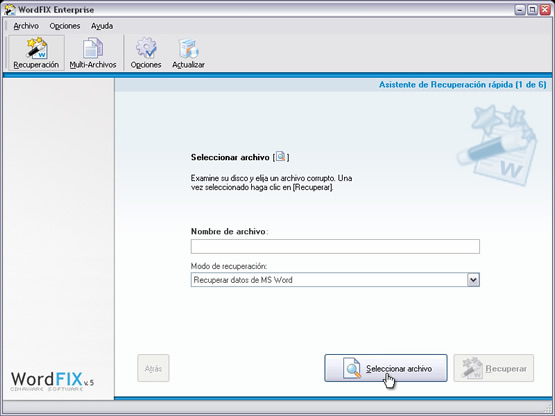Open the Ayuda menu
This screenshot has width=555, height=416.
click(x=102, y=26)
